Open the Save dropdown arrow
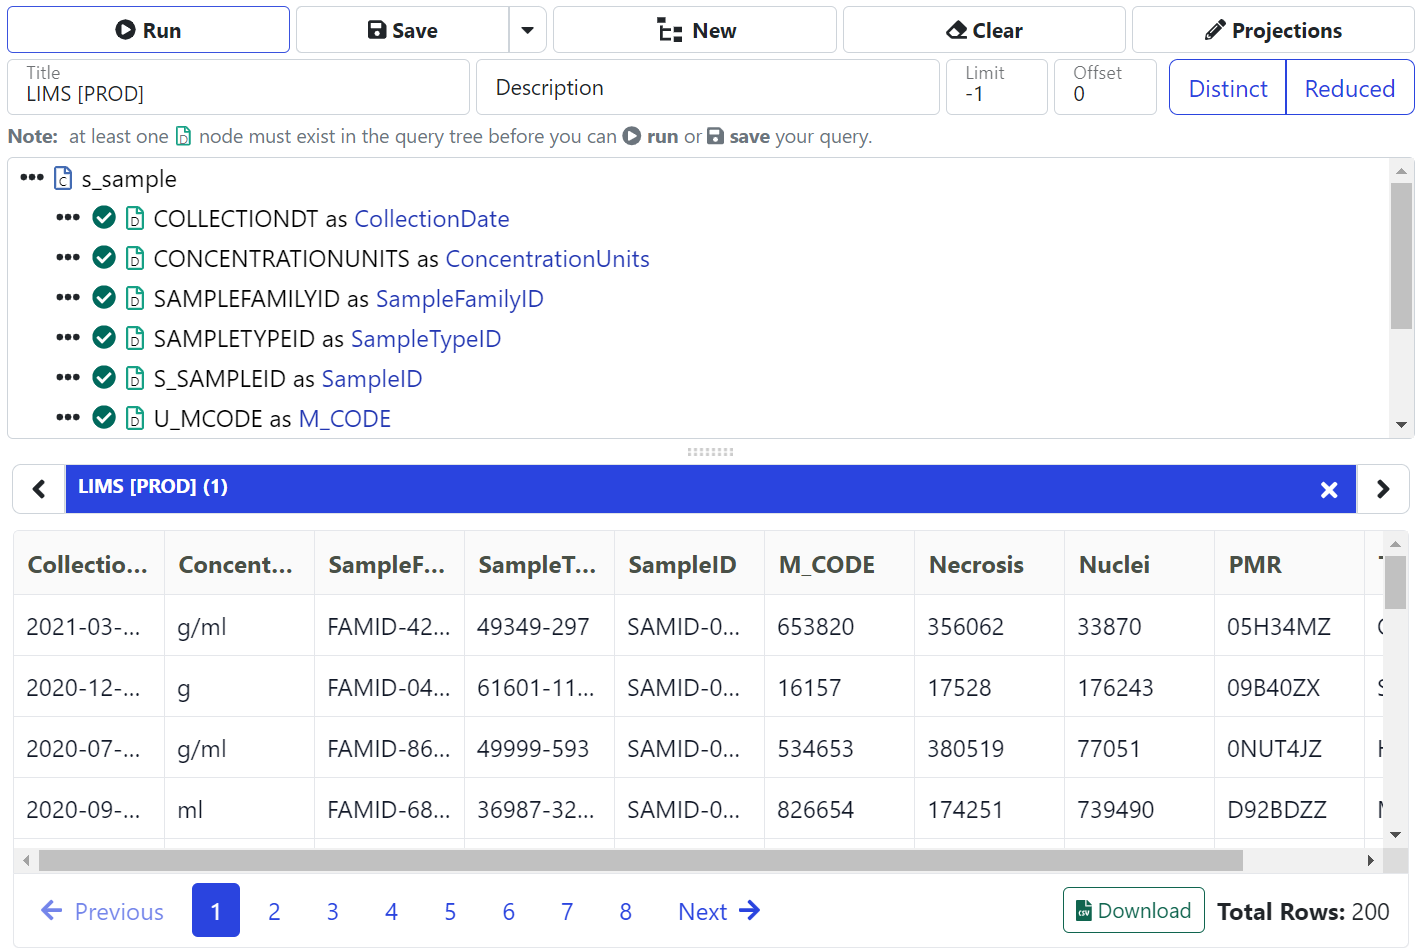 (527, 30)
